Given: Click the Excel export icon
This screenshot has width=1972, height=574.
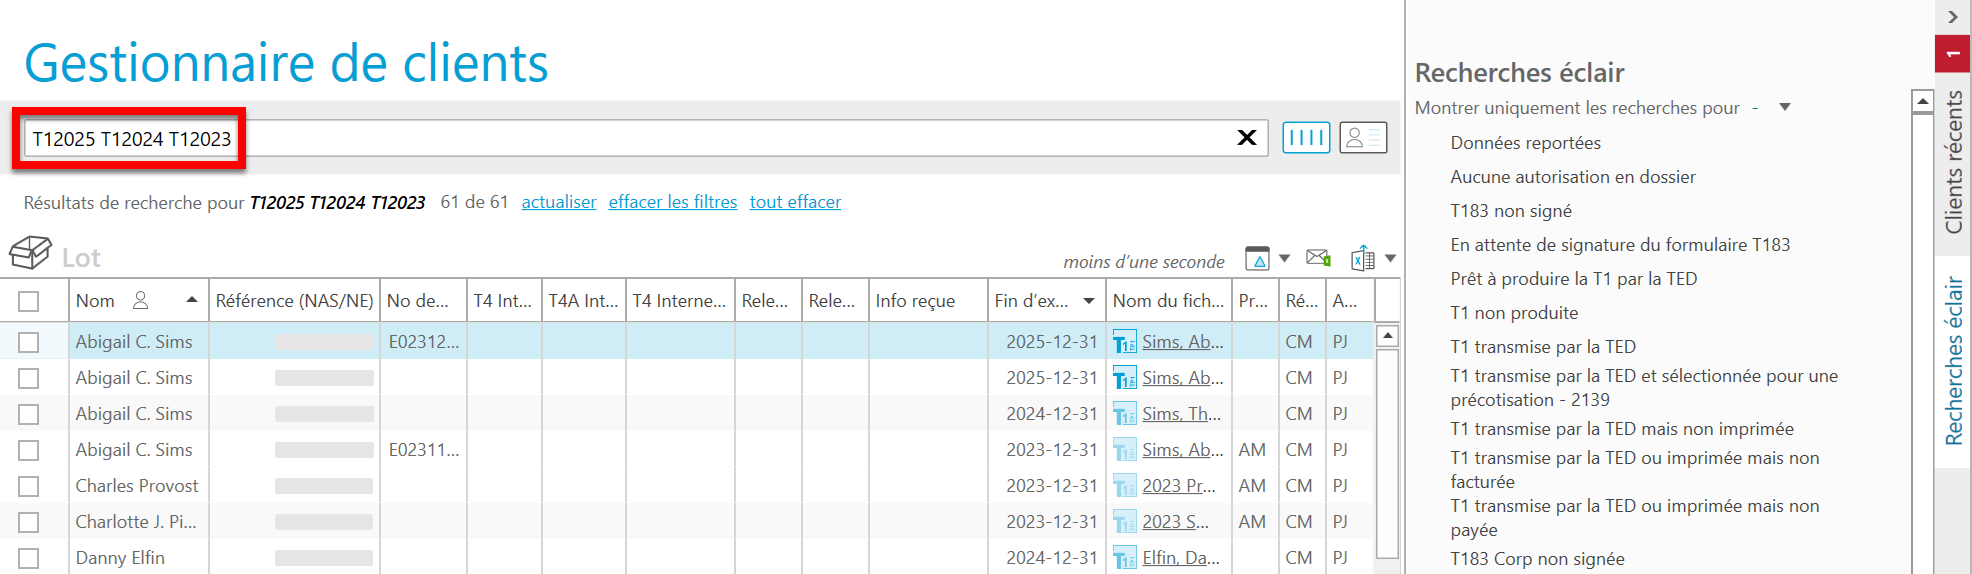Looking at the screenshot, I should click(x=1362, y=259).
